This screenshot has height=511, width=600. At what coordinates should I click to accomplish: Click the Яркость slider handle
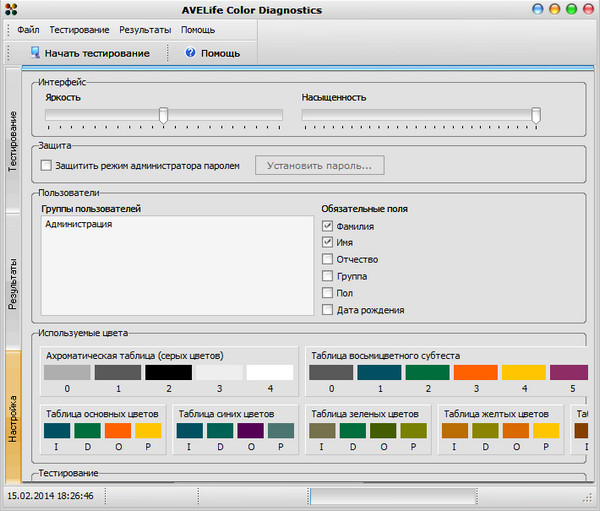163,116
